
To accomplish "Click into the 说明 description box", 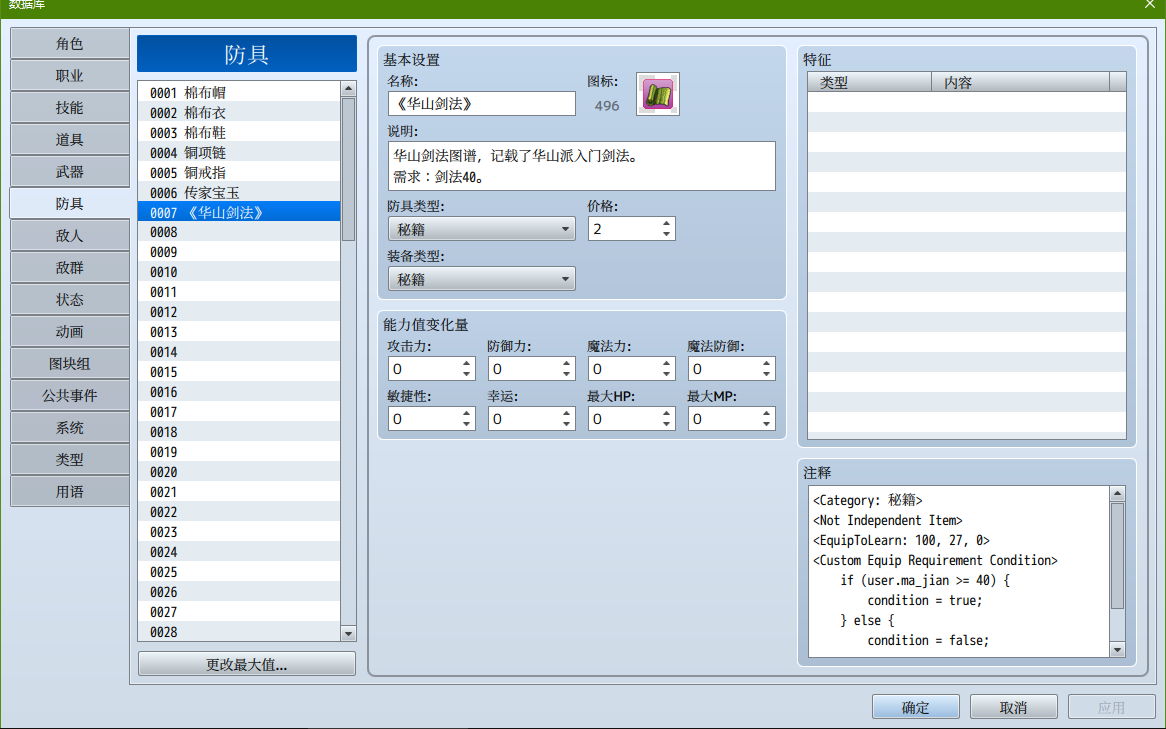I will pos(582,166).
